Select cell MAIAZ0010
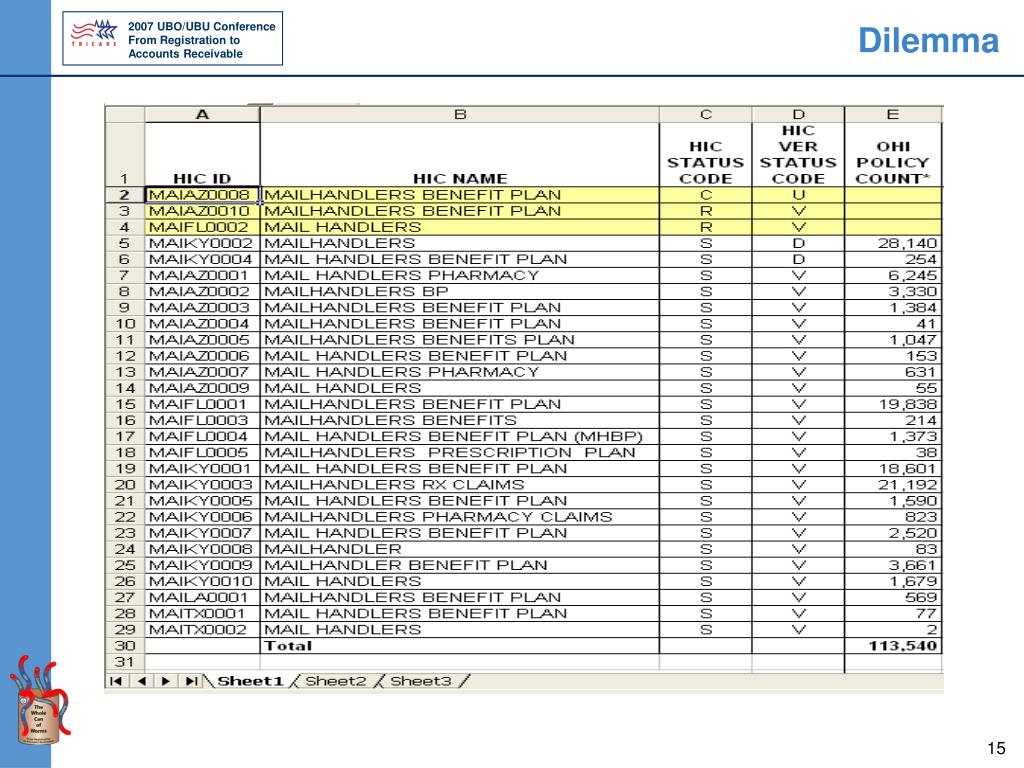The image size is (1024, 768). point(202,211)
